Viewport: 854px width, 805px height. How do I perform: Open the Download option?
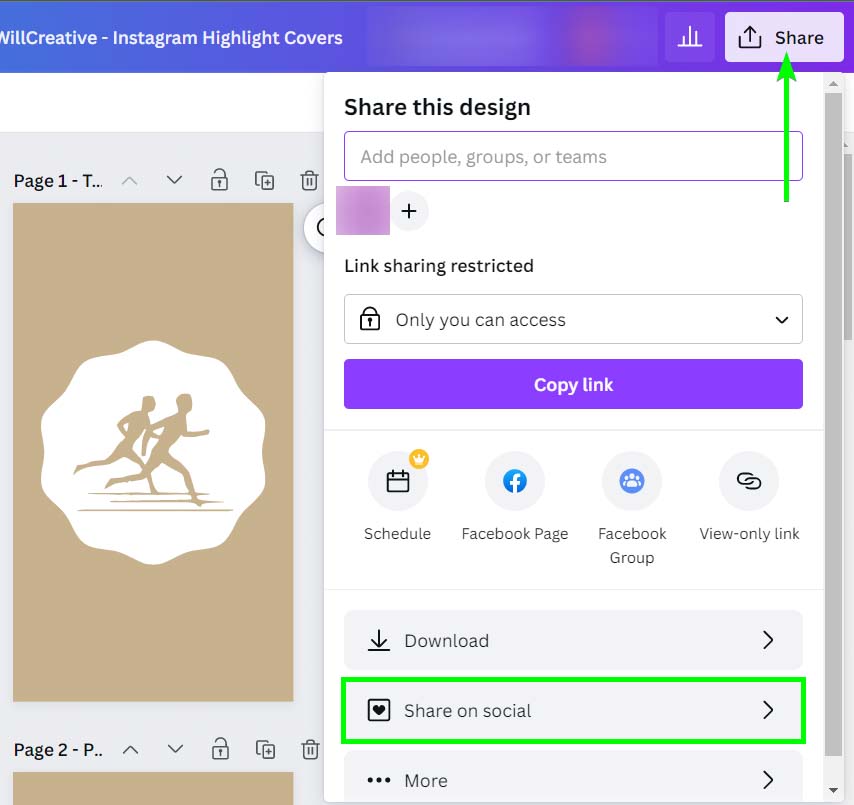pyautogui.click(x=573, y=641)
